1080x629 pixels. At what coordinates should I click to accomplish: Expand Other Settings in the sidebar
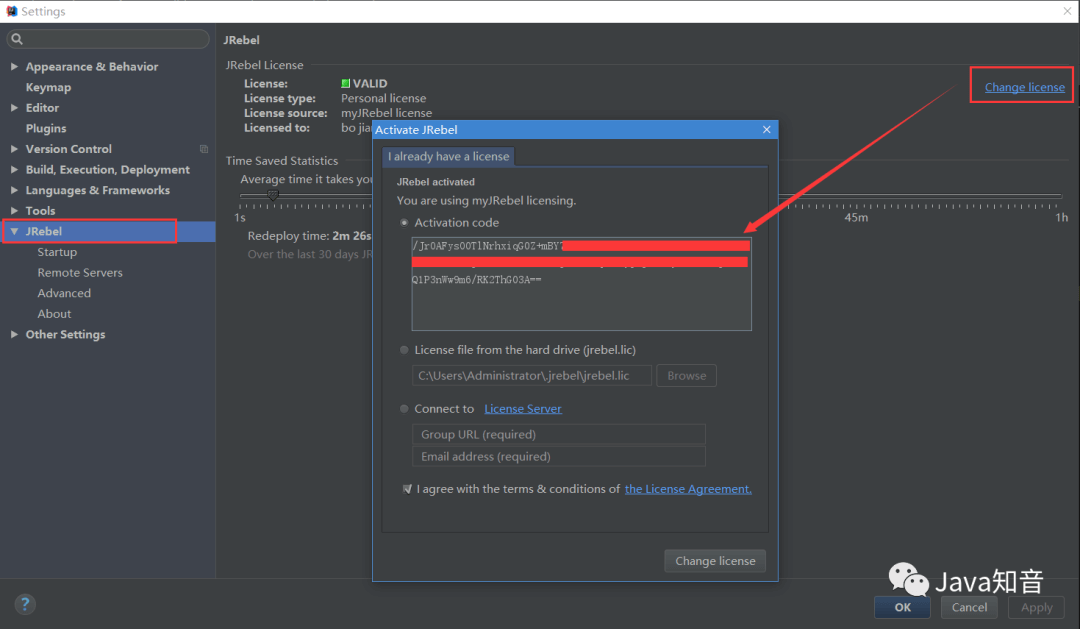coord(14,334)
